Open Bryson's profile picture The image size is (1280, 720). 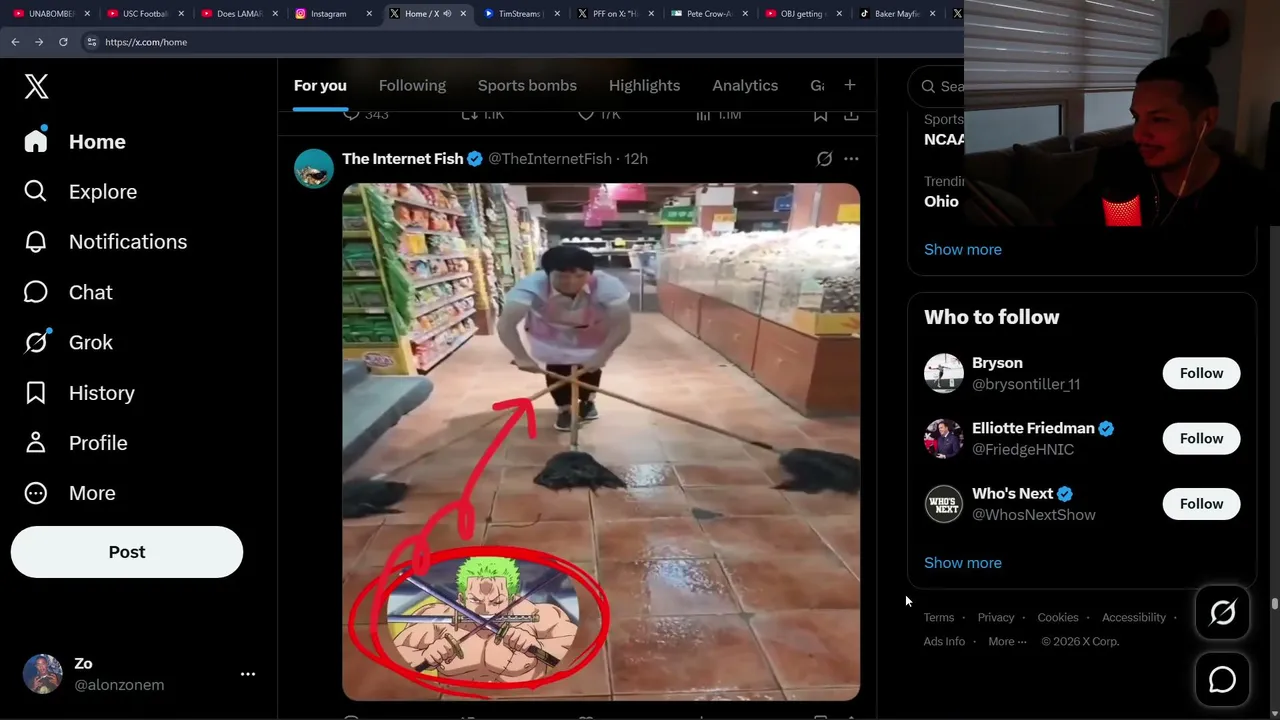pyautogui.click(x=944, y=373)
